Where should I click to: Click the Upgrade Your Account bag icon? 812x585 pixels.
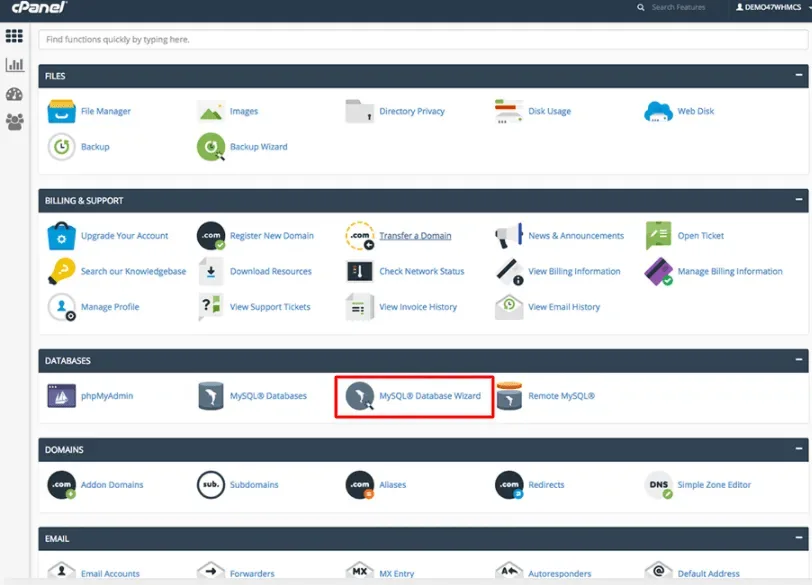(x=61, y=236)
